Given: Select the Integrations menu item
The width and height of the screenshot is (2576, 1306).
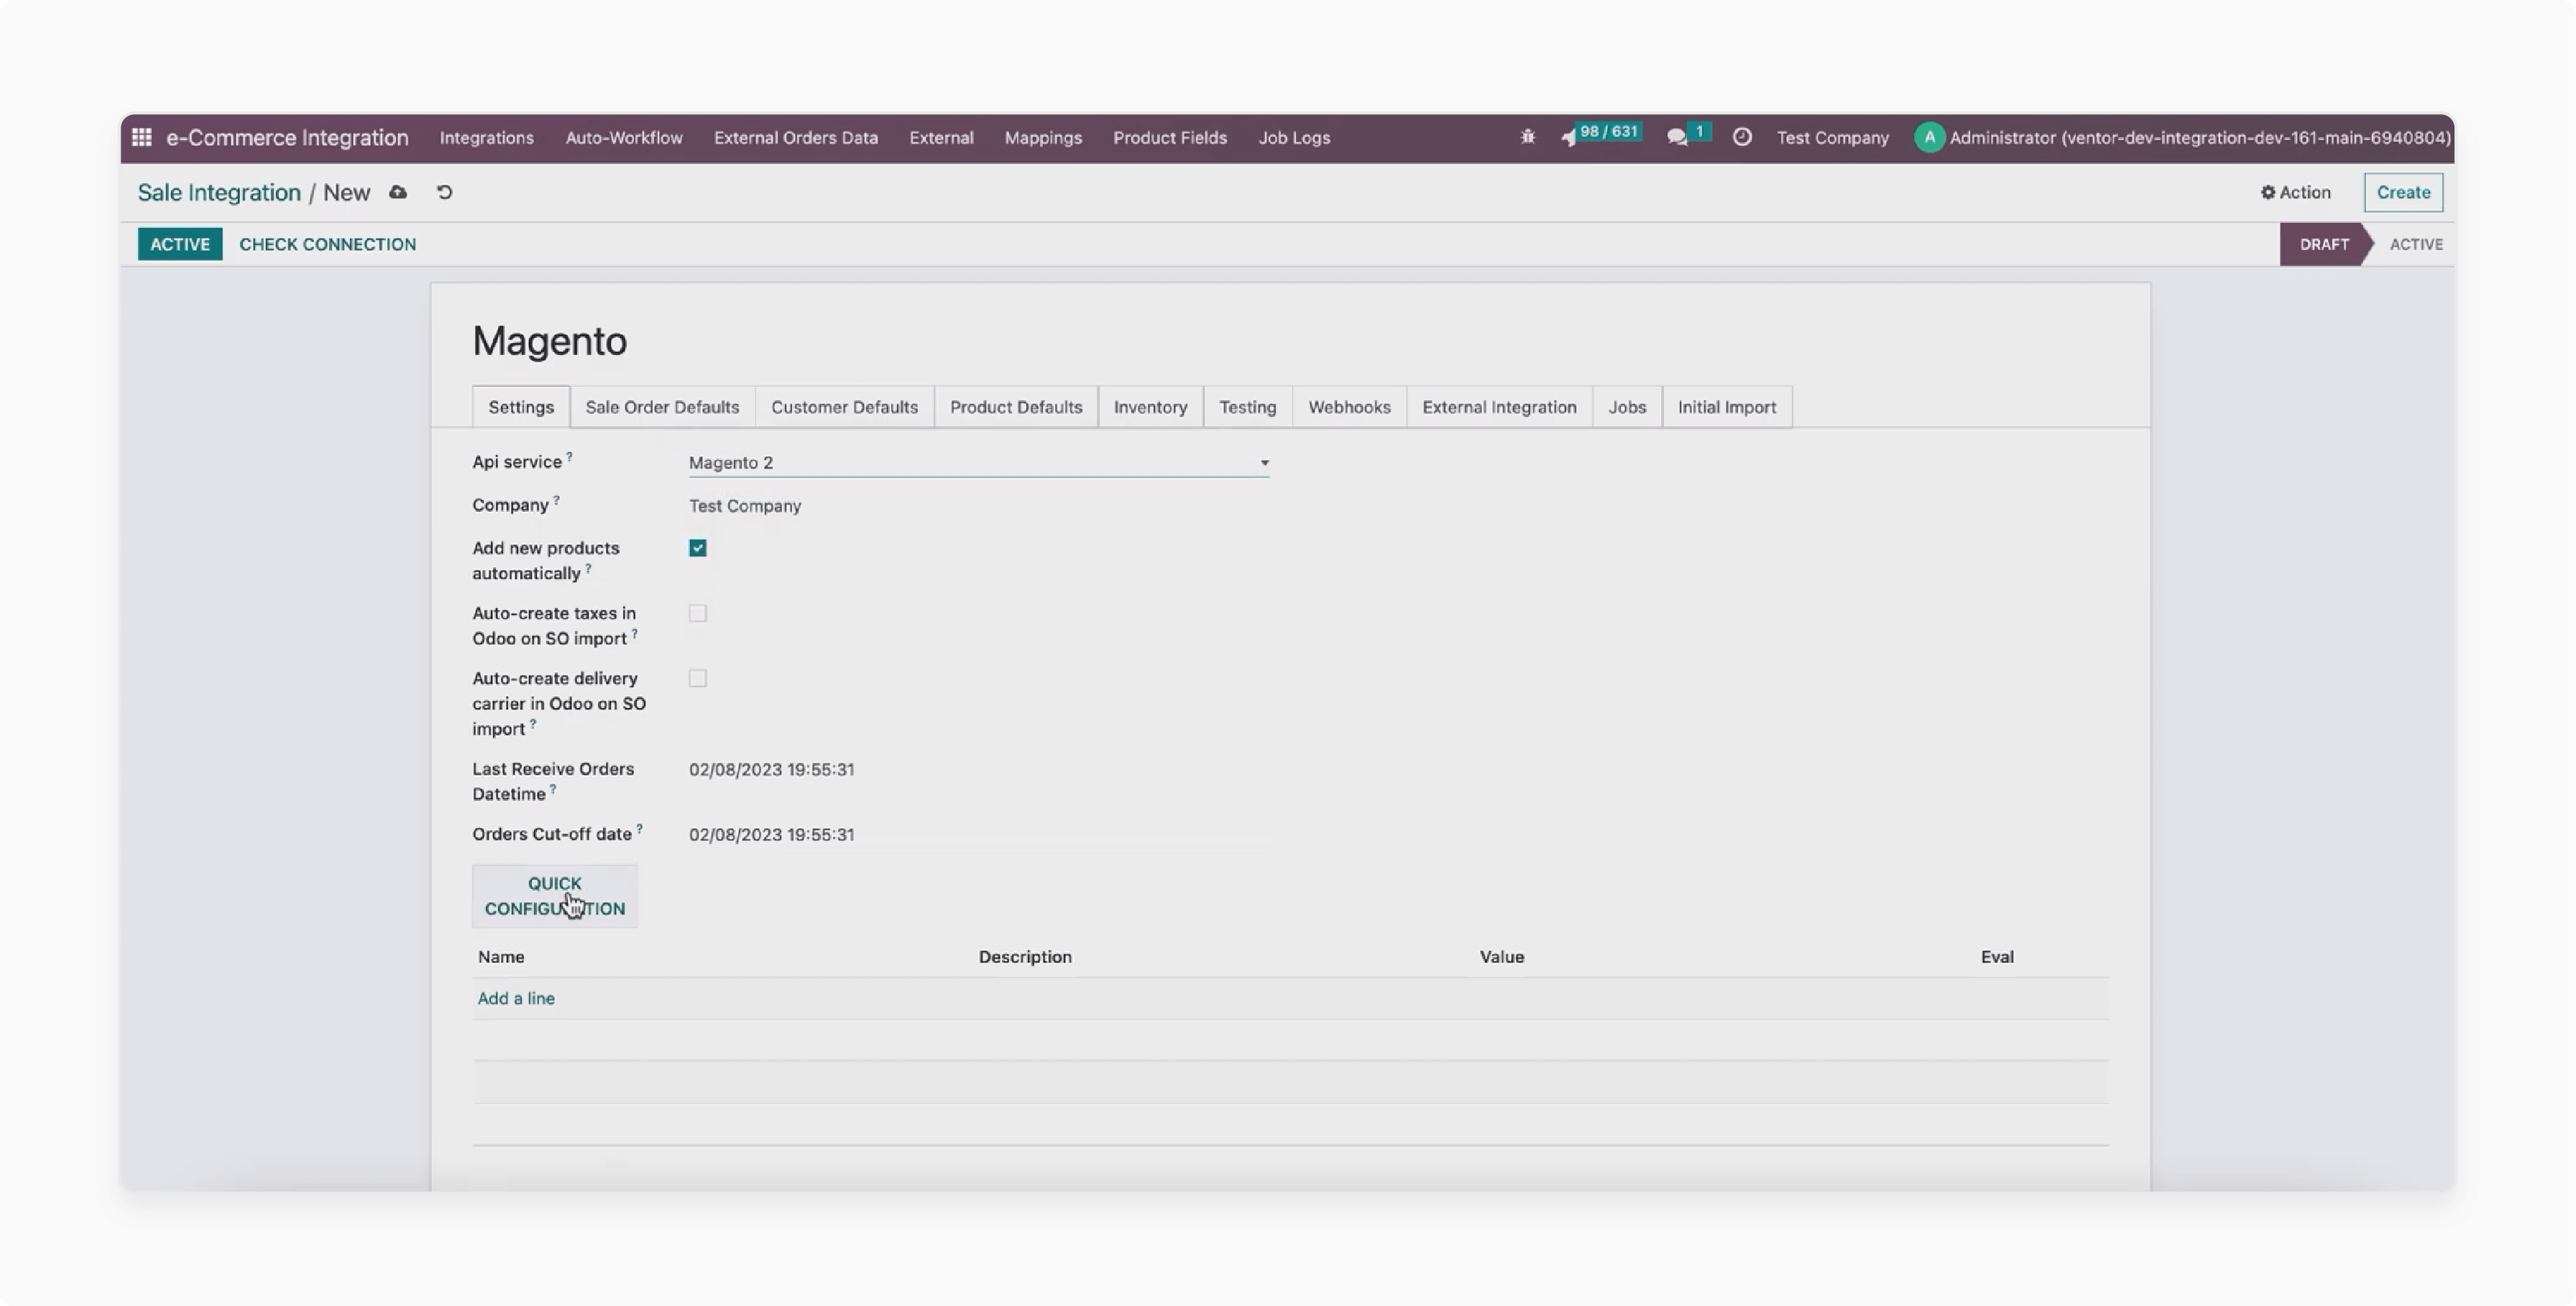Looking at the screenshot, I should [x=486, y=137].
